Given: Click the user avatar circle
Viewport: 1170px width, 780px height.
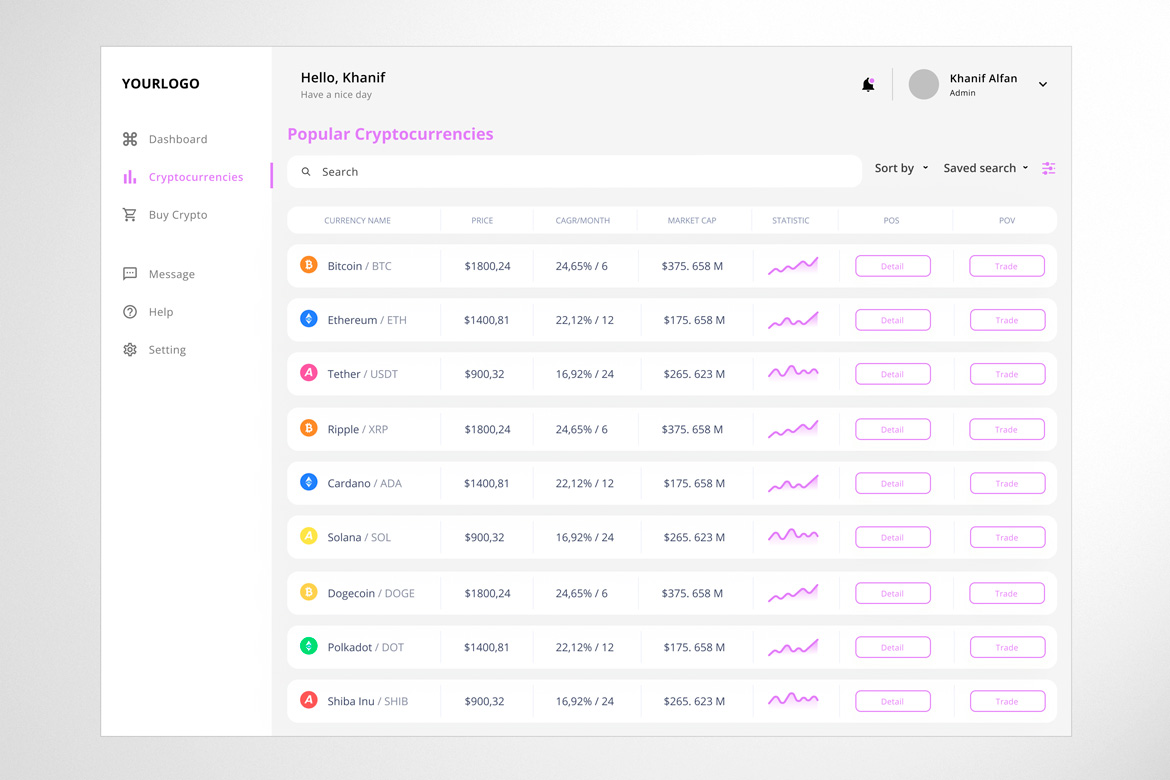Looking at the screenshot, I should [923, 85].
